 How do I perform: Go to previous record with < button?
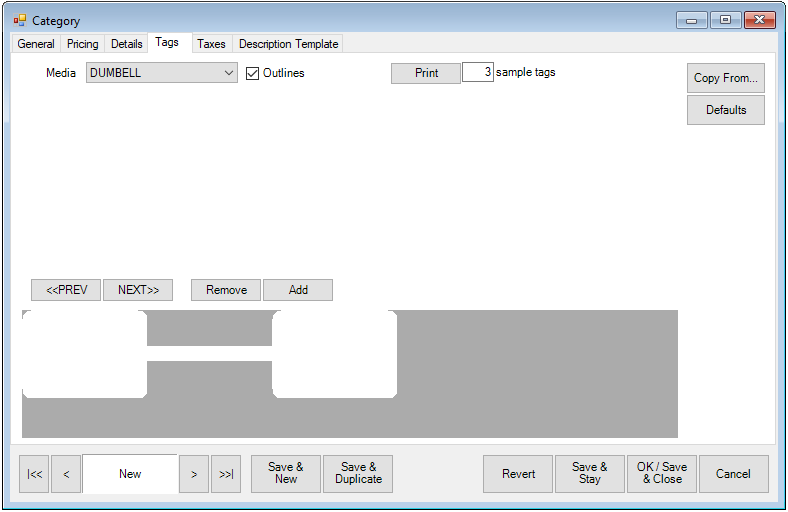(66, 474)
